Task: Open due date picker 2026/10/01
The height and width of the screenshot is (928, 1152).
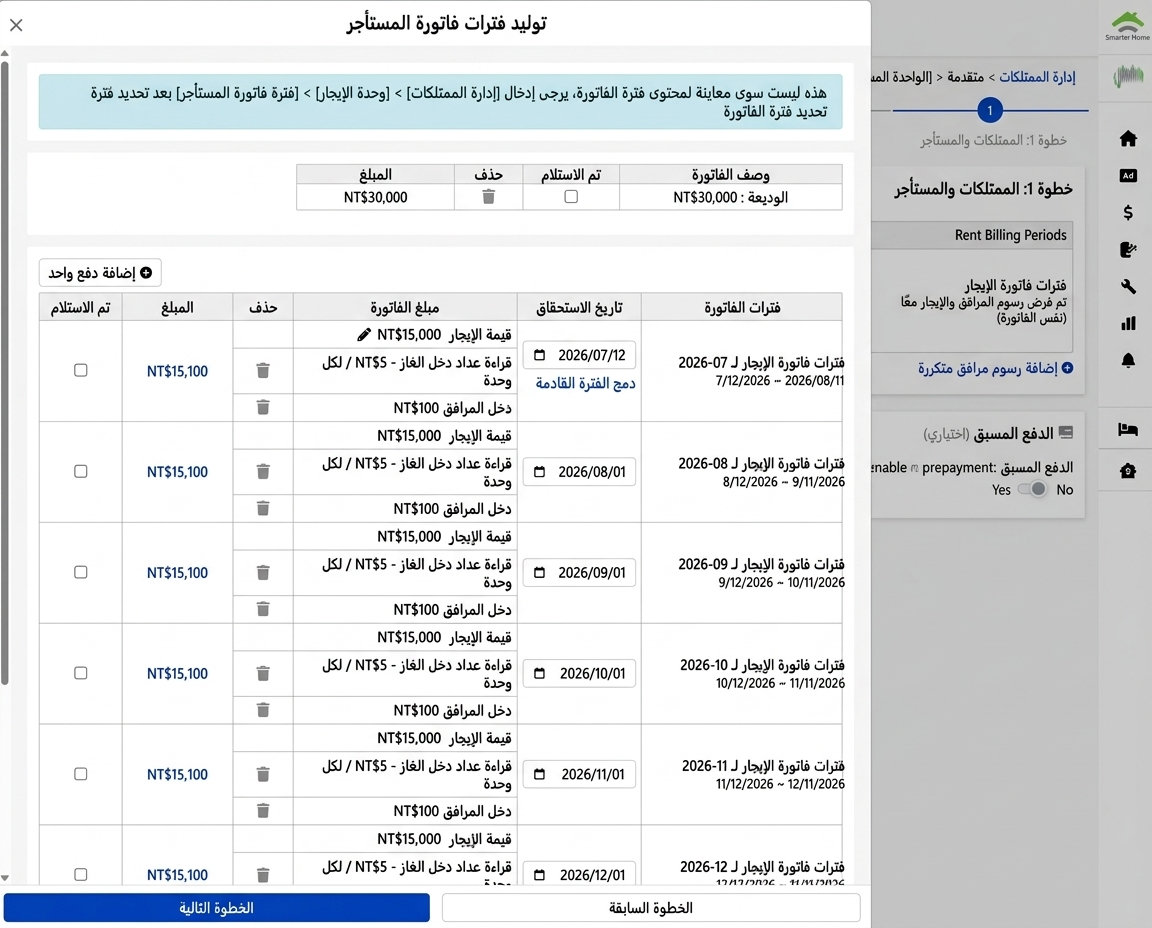Action: click(x=579, y=673)
